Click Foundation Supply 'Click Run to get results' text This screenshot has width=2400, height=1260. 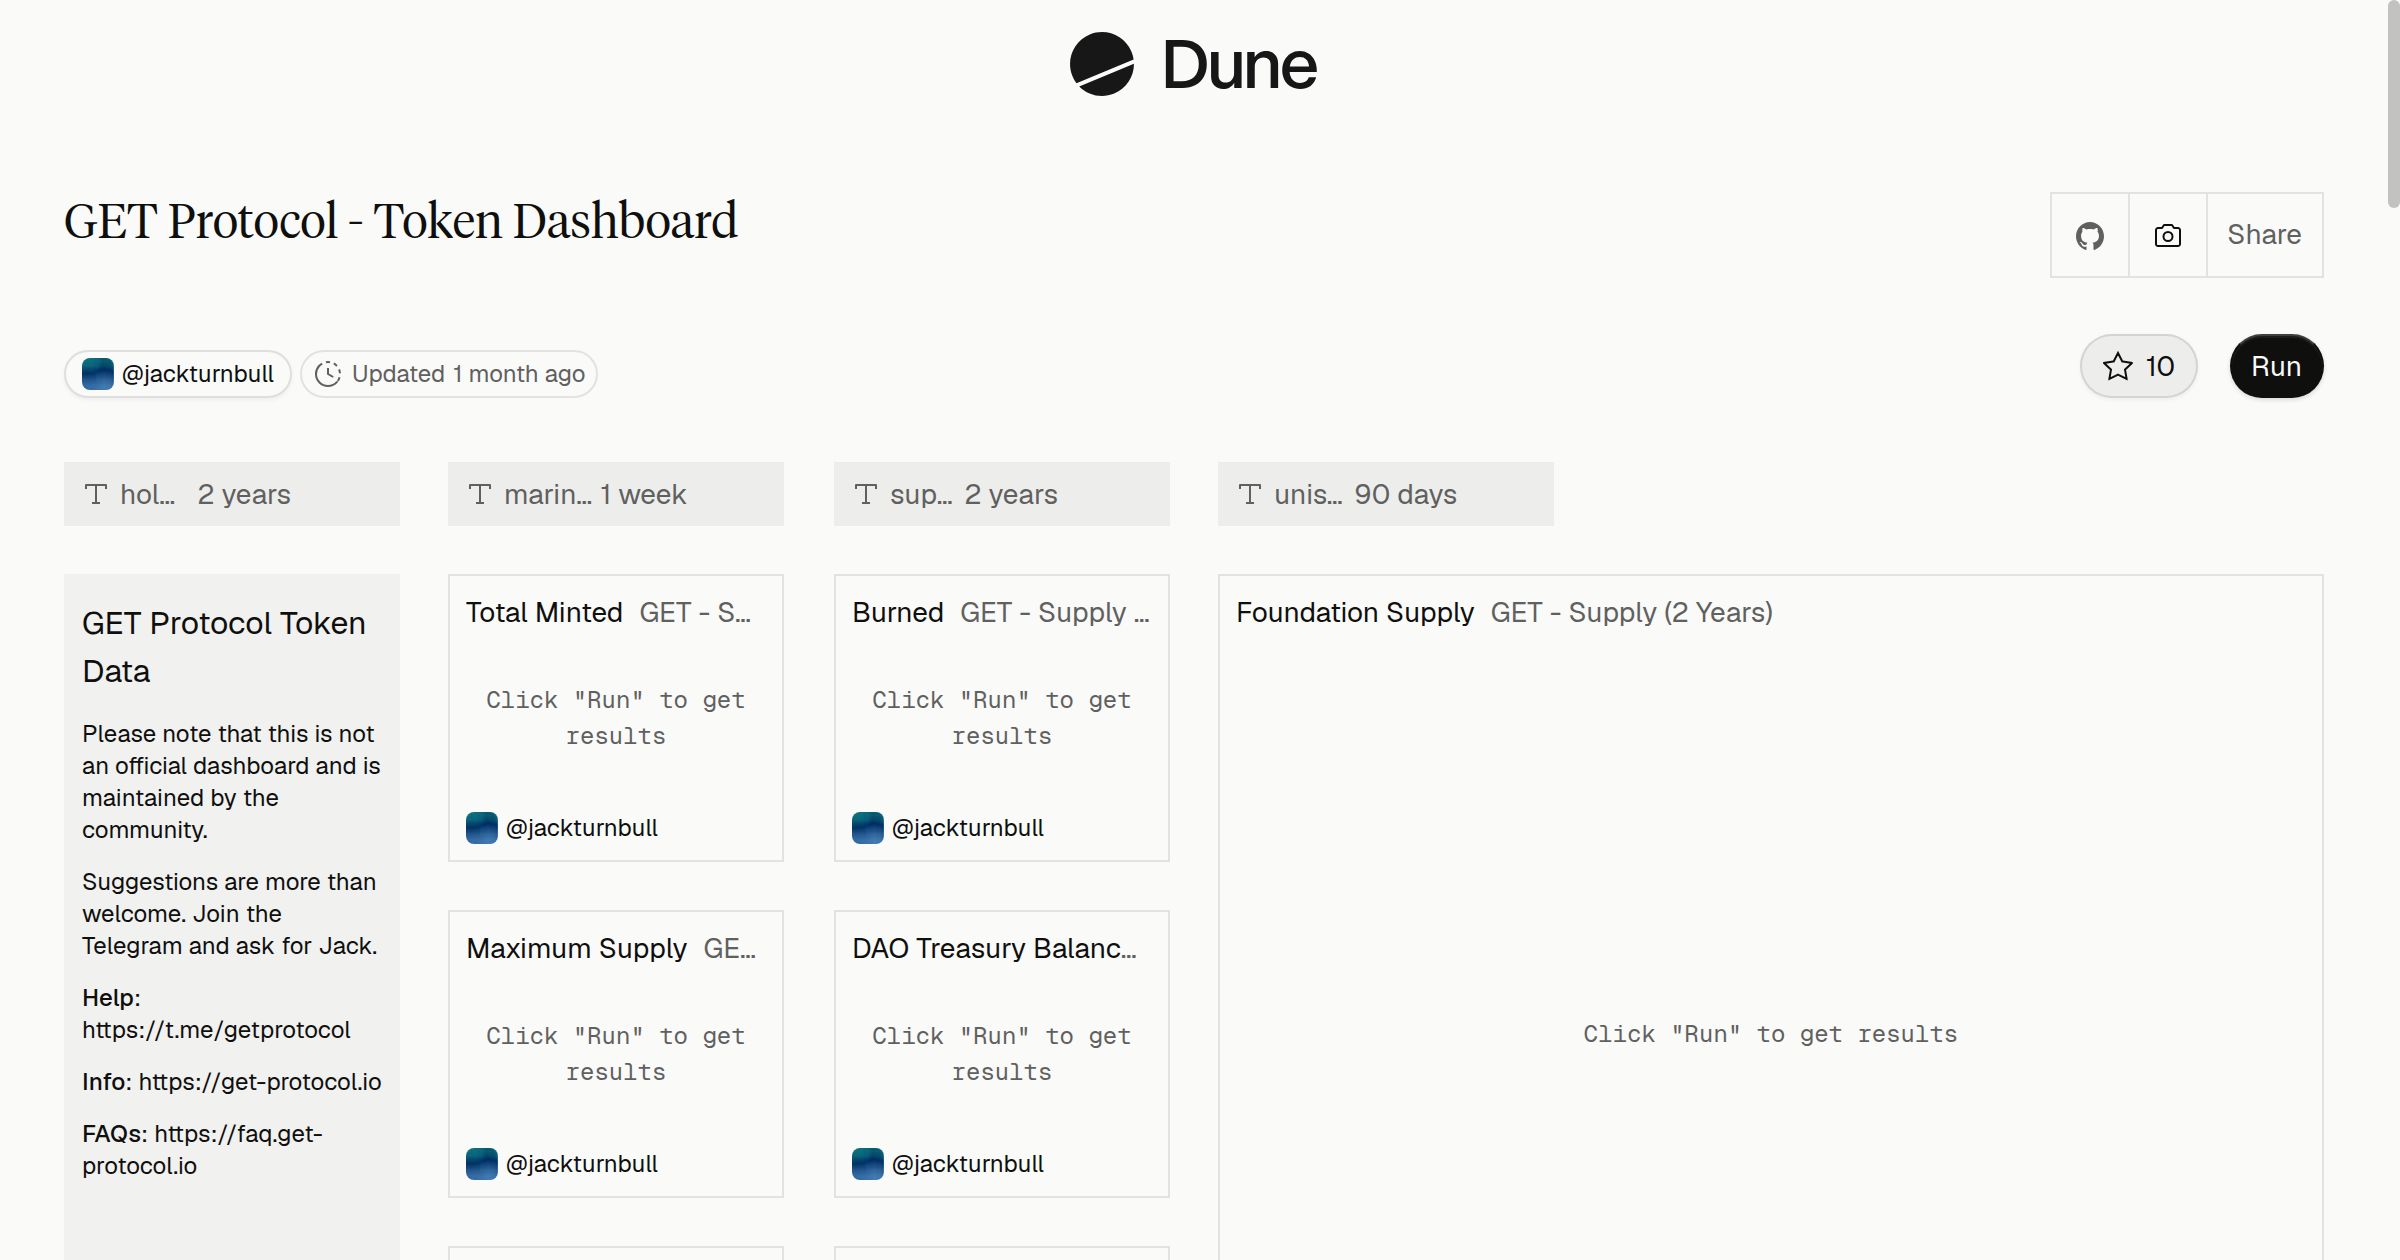1770,1034
